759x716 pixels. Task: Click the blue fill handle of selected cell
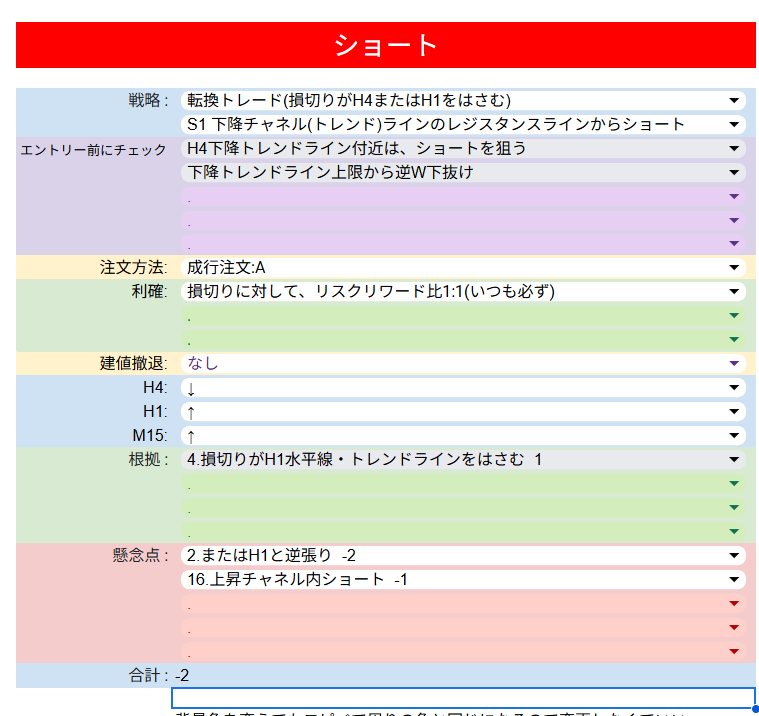[755, 709]
